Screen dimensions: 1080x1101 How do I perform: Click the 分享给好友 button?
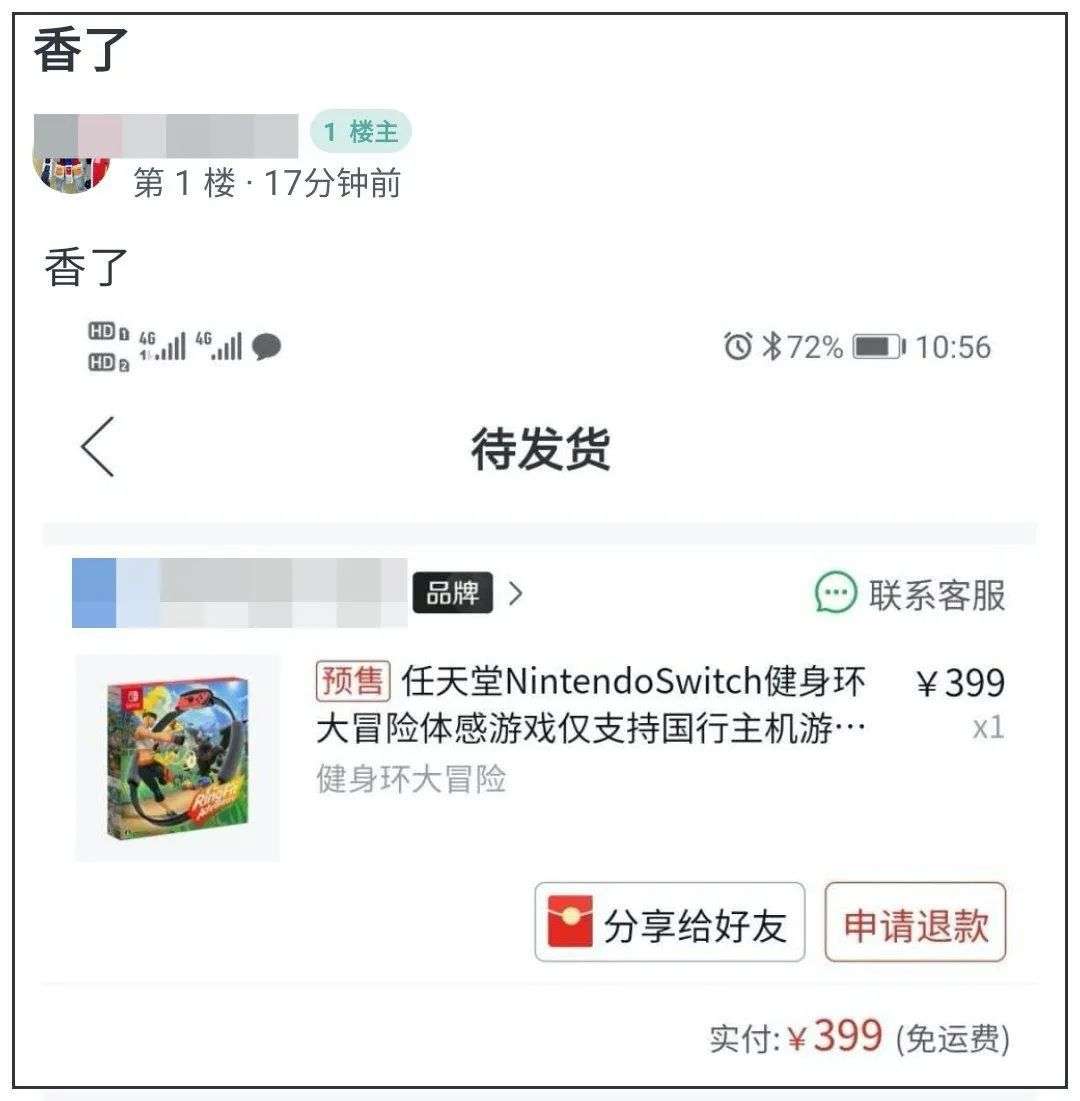(x=669, y=922)
